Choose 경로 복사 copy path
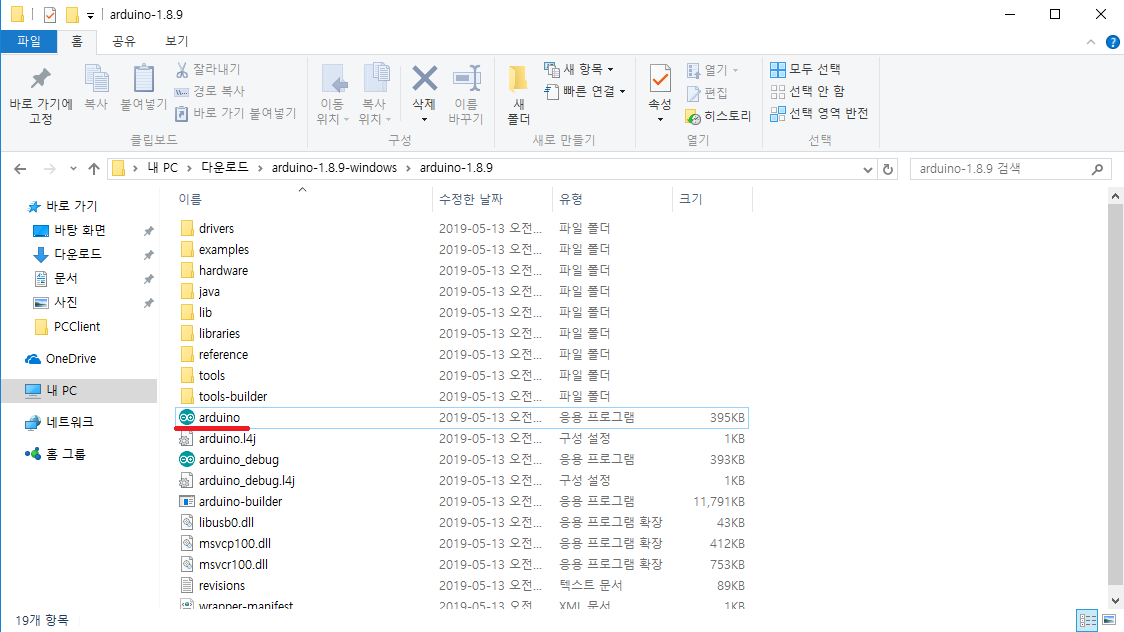 (210, 91)
